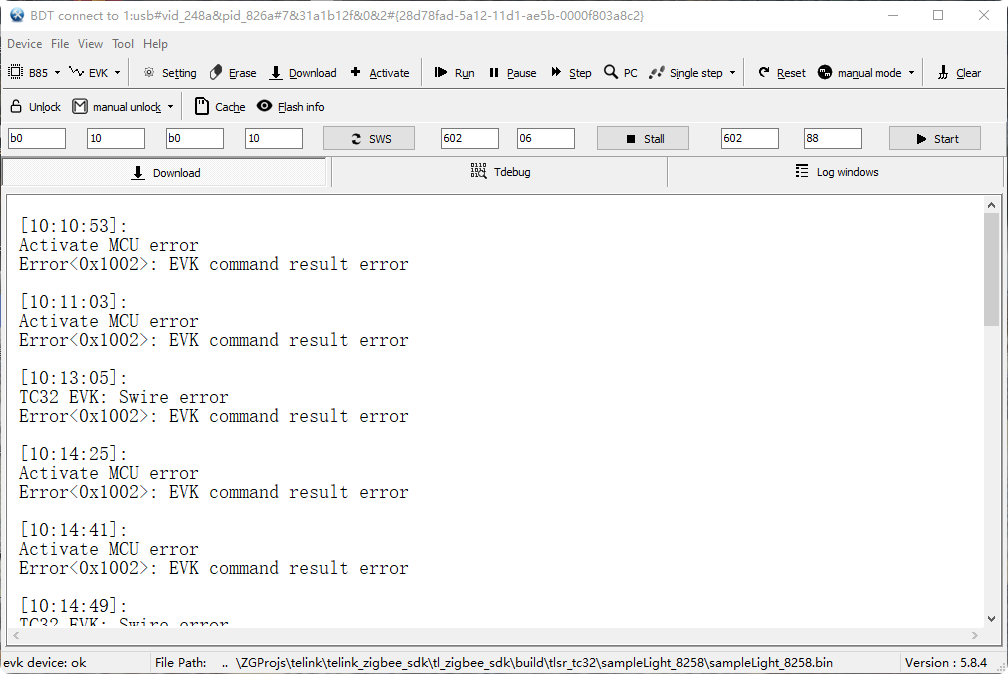Click the Unlock padlock button

[35, 107]
